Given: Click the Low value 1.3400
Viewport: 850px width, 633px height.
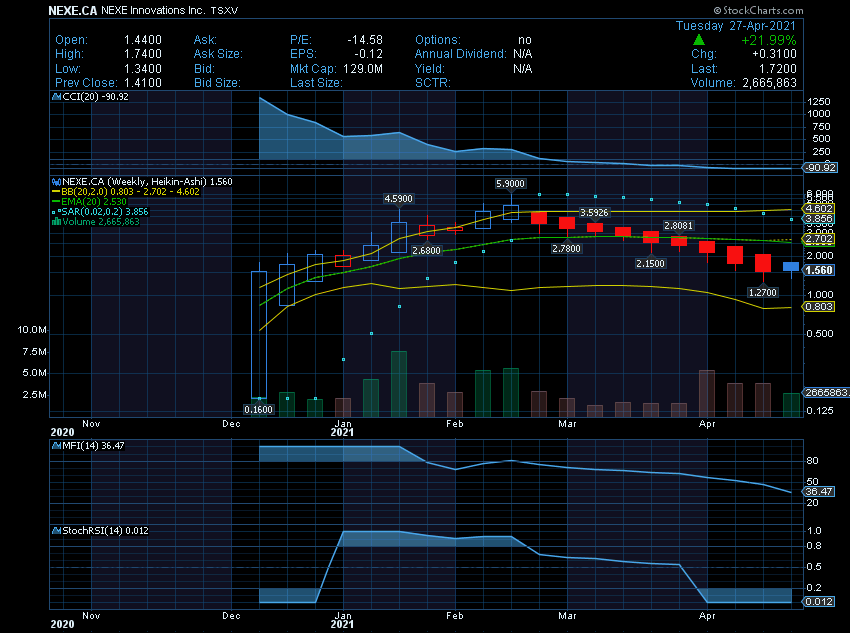Looking at the screenshot, I should tap(143, 69).
